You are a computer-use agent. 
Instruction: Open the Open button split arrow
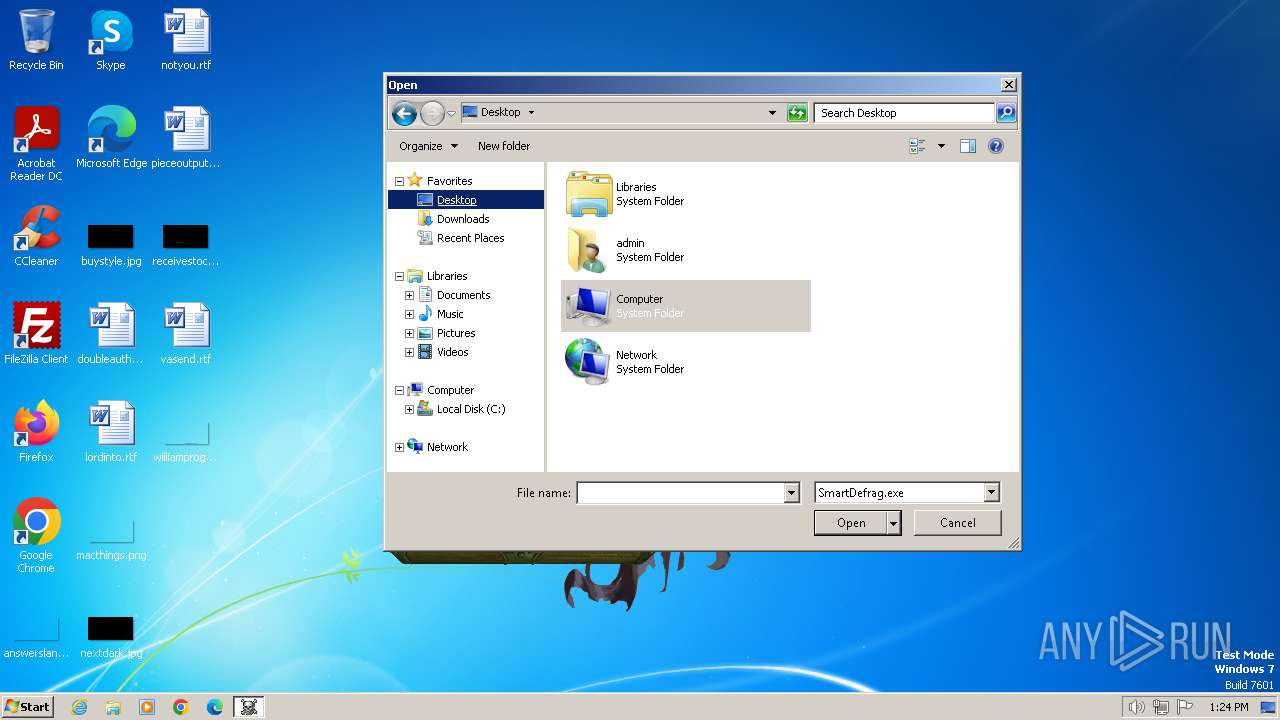coord(894,523)
